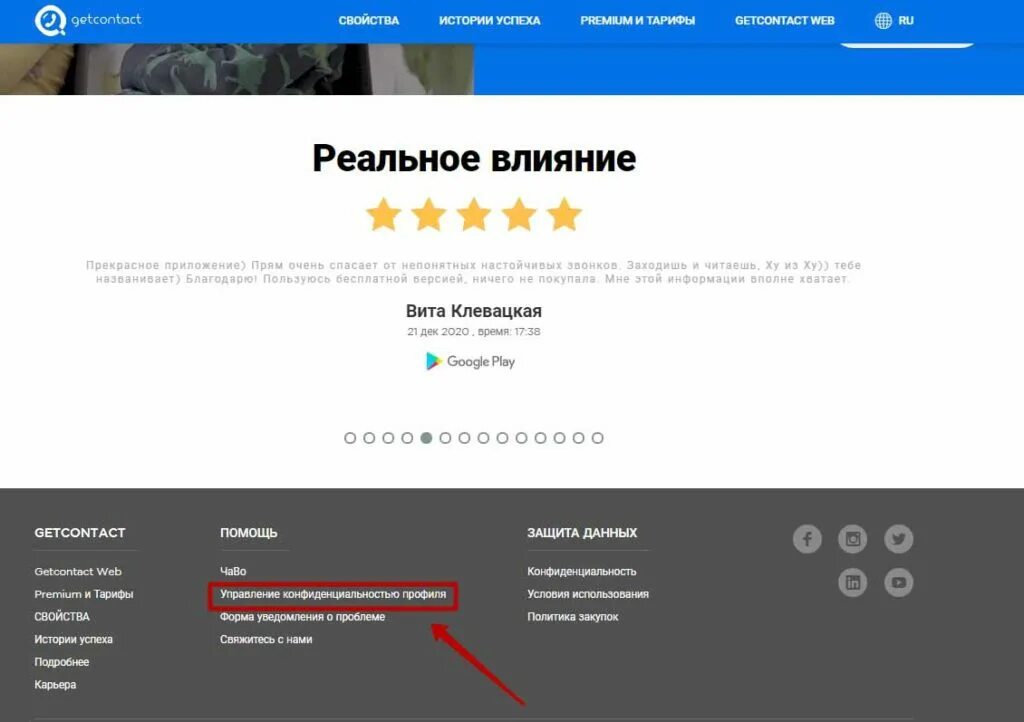Open PREMIUM И ТАРИФЫ in the top navigation
This screenshot has height=722, width=1024.
pyautogui.click(x=637, y=20)
